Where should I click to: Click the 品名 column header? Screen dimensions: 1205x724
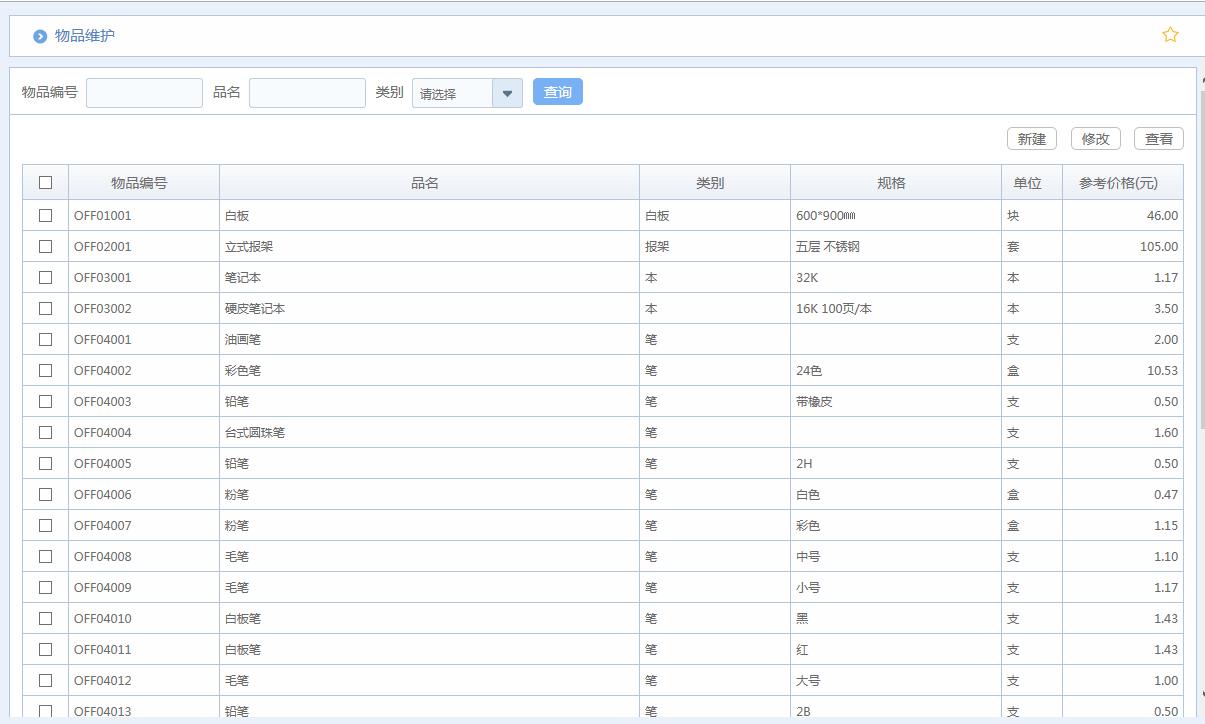click(x=425, y=183)
